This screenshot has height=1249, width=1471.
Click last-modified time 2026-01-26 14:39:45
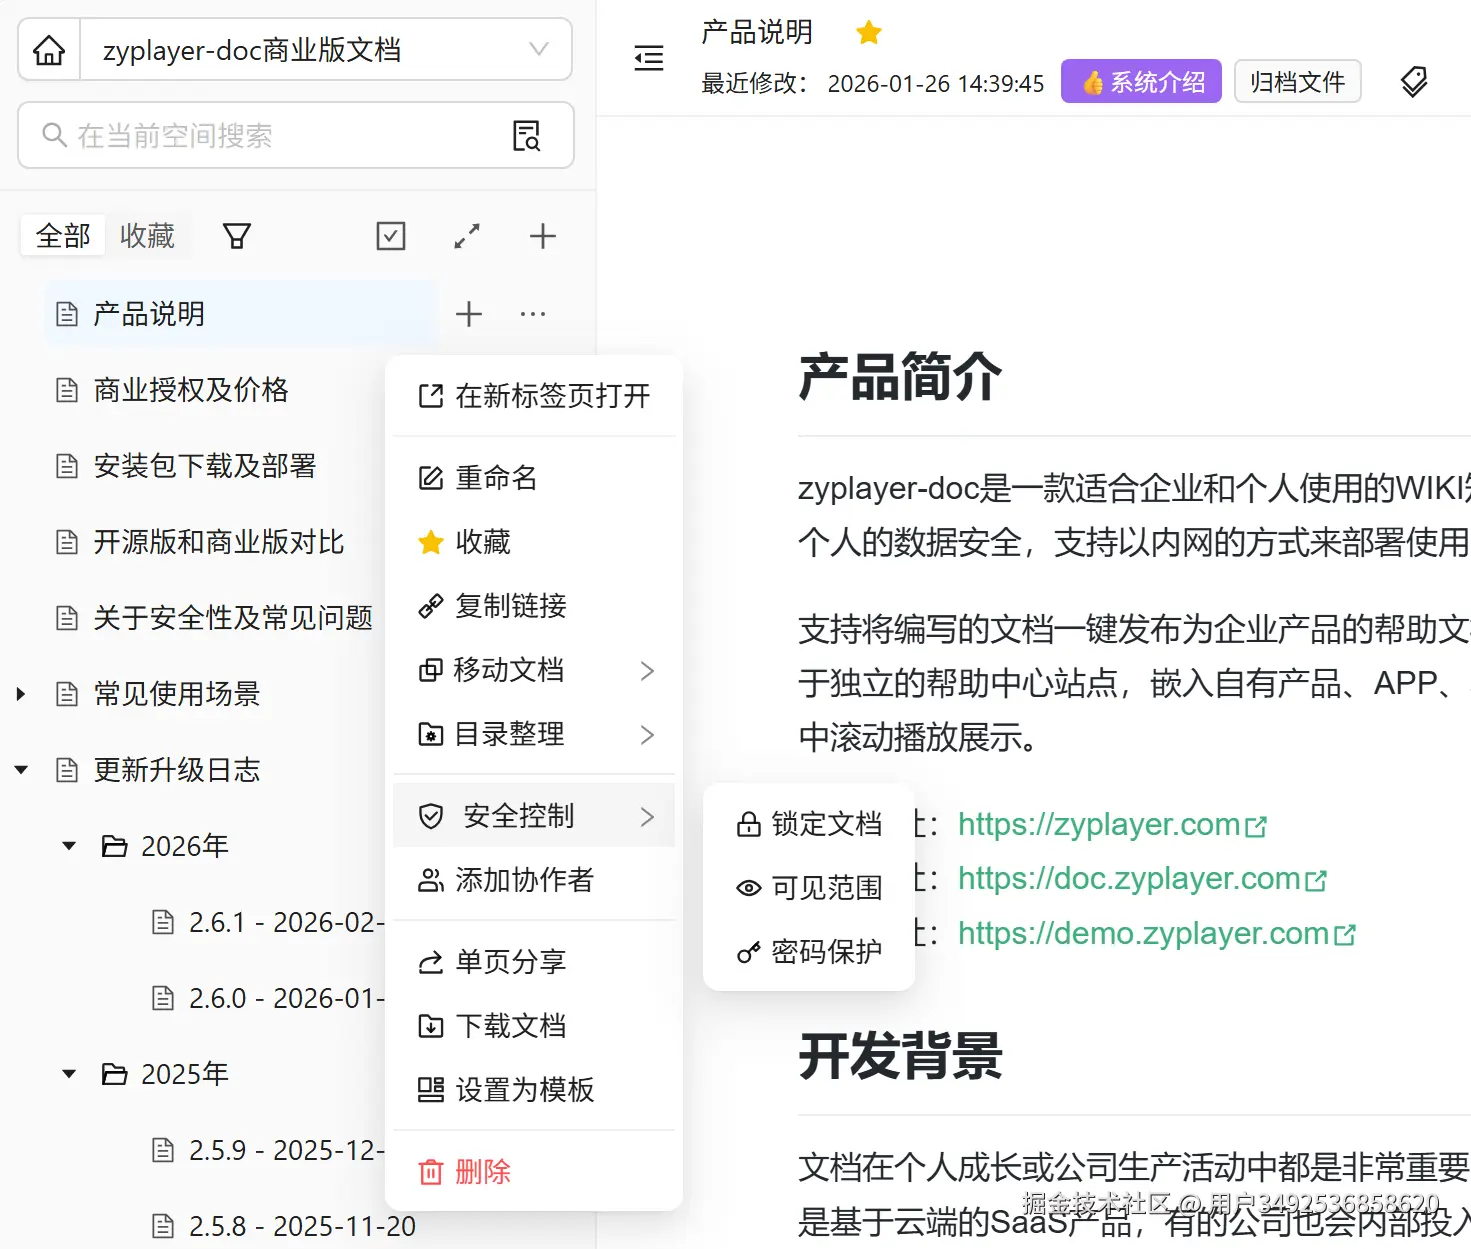coord(936,83)
